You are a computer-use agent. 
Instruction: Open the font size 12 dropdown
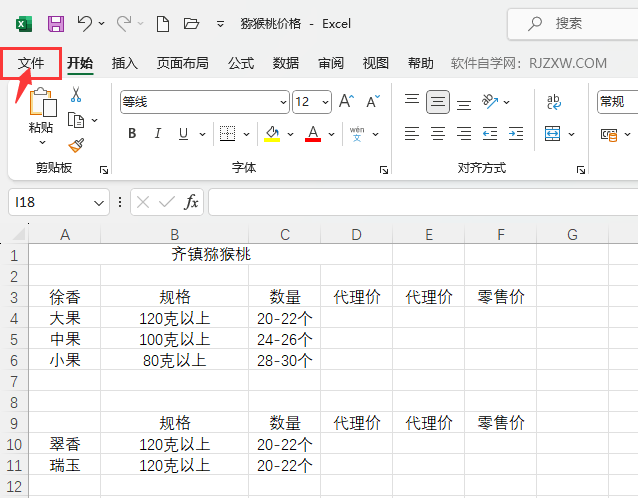pyautogui.click(x=325, y=102)
